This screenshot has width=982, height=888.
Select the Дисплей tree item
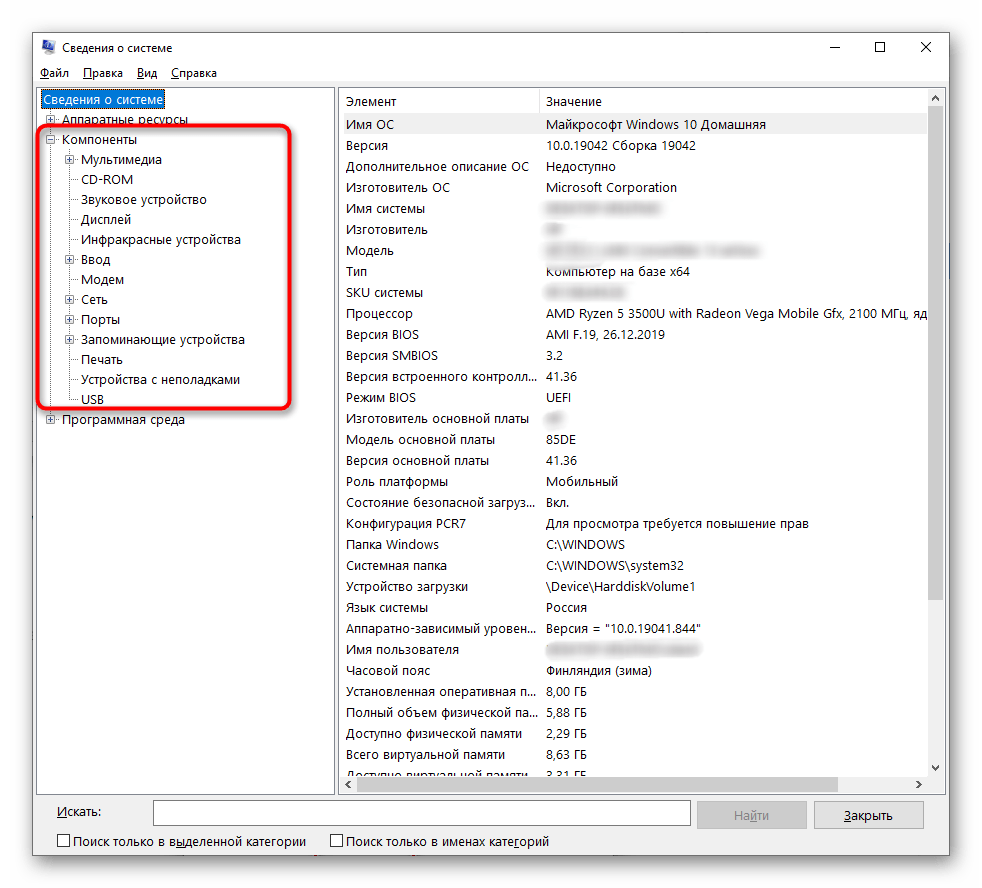point(106,220)
